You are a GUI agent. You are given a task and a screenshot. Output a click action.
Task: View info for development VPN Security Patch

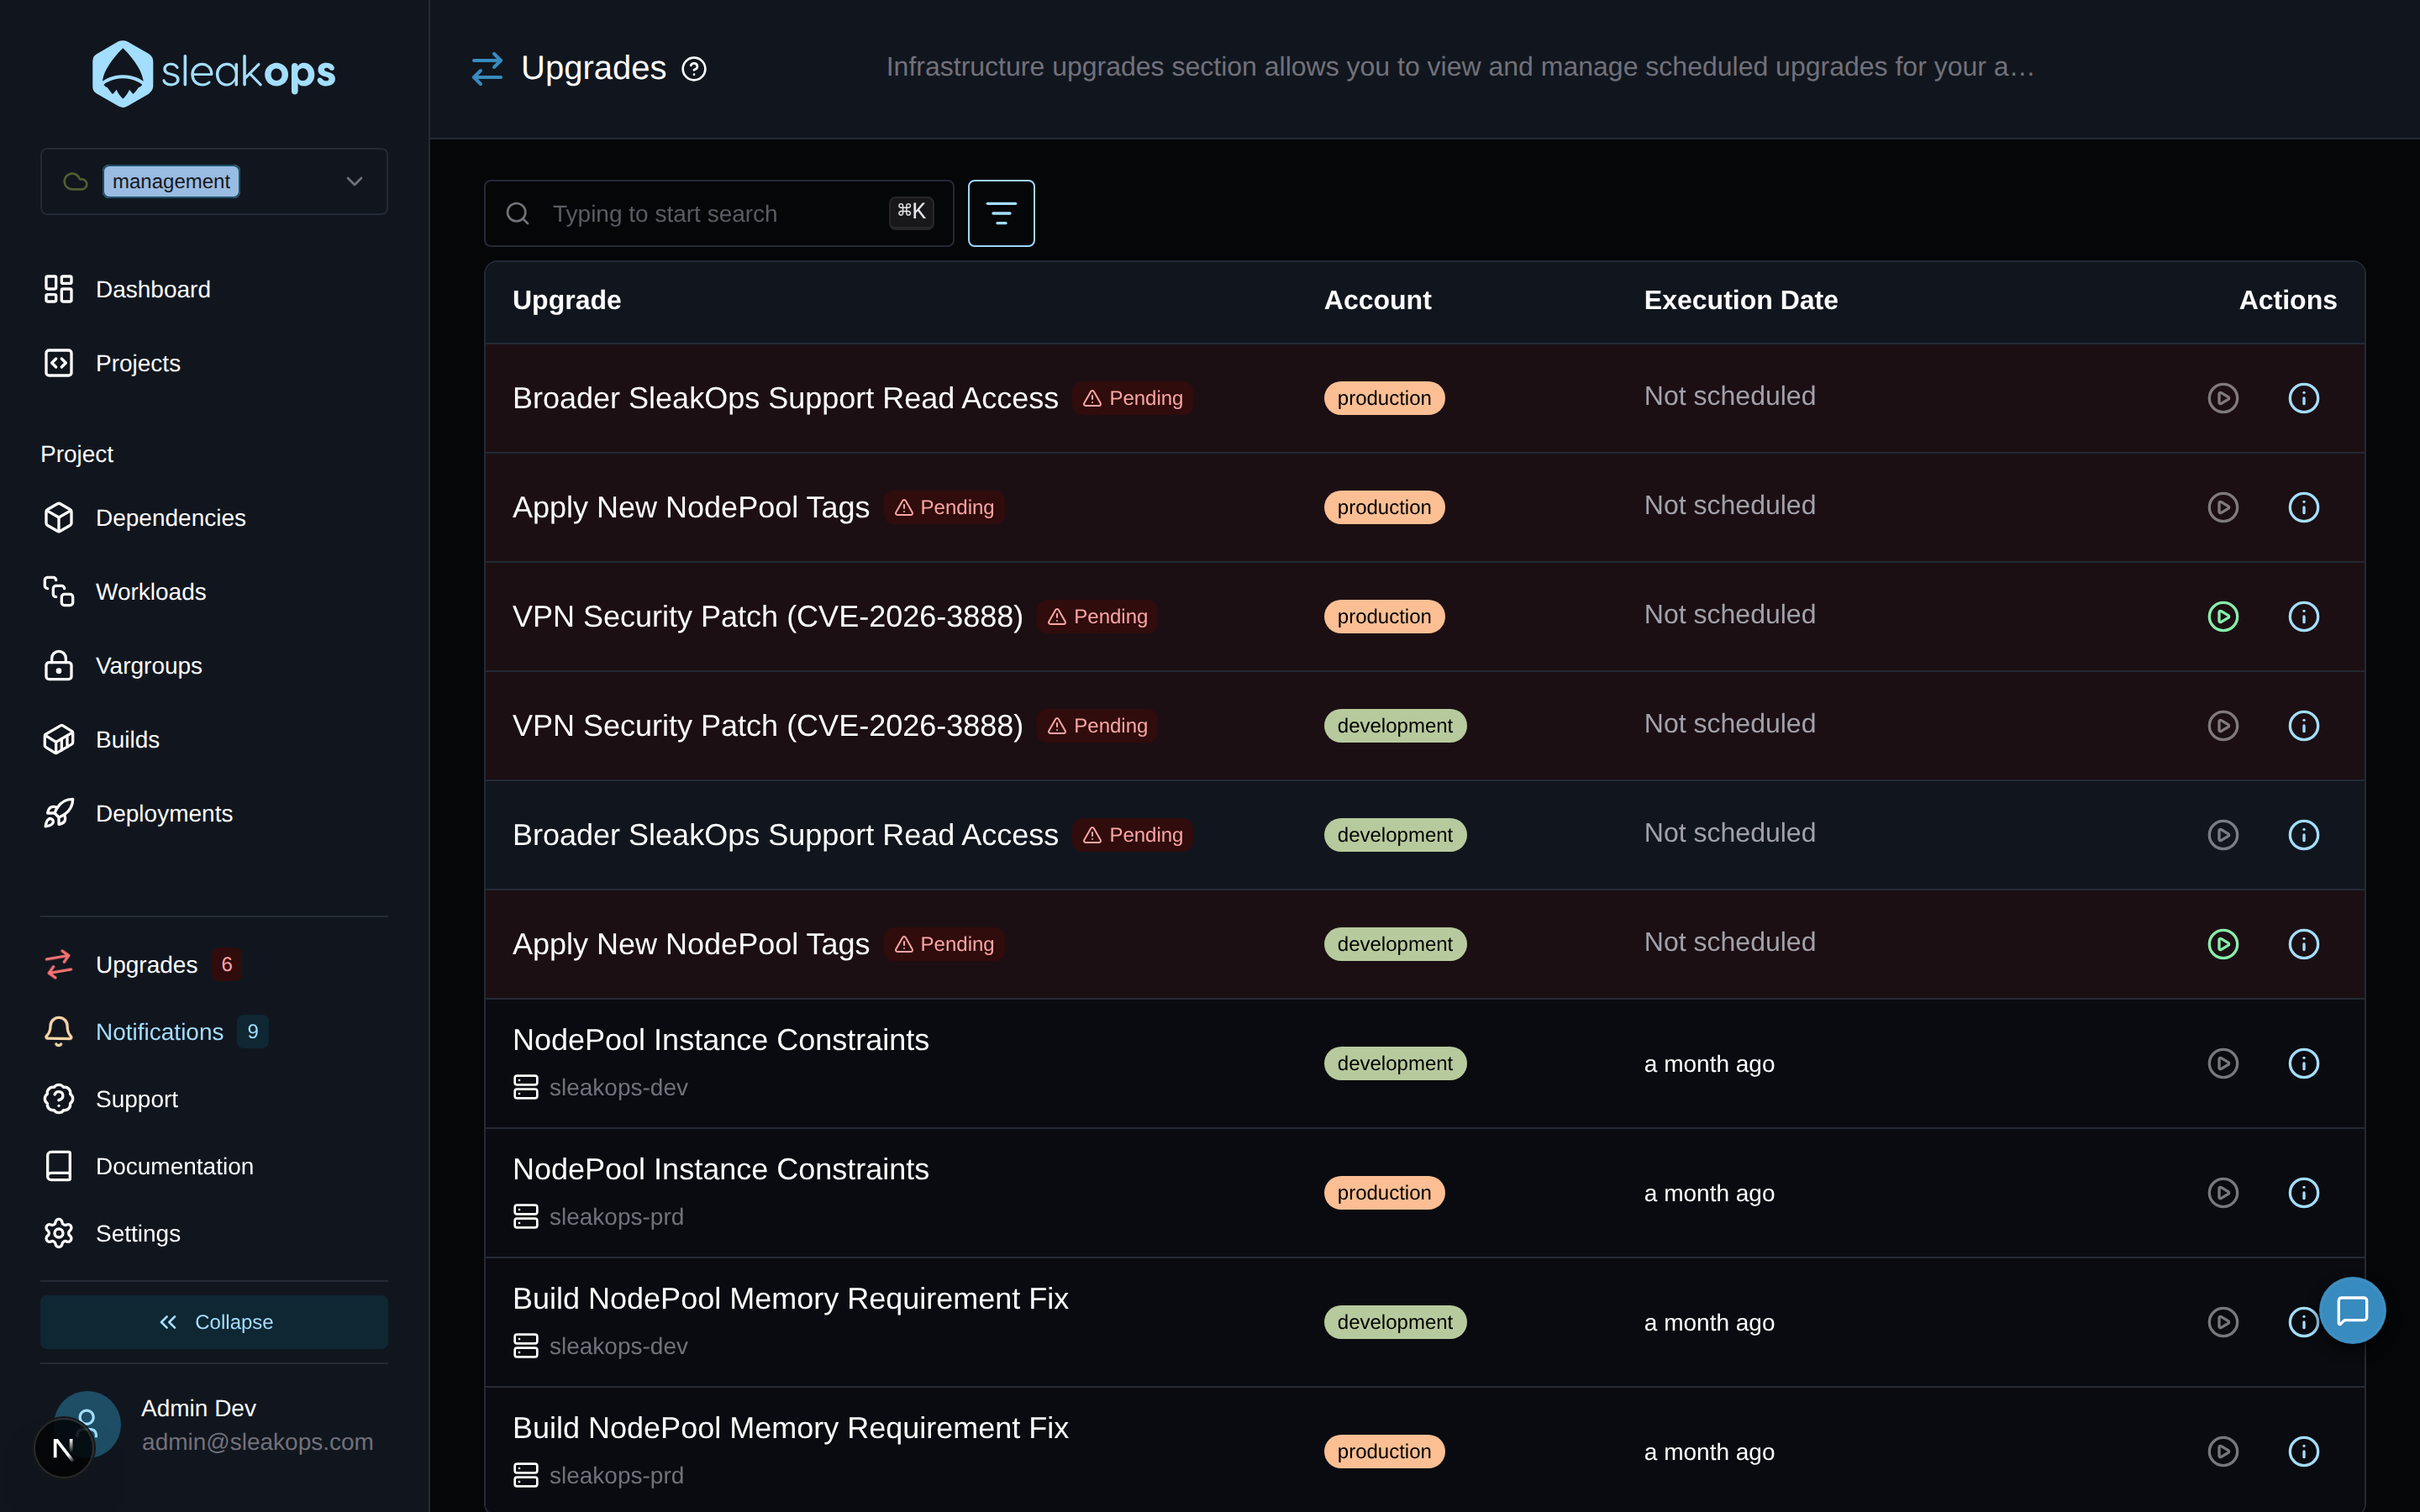pyautogui.click(x=2304, y=725)
